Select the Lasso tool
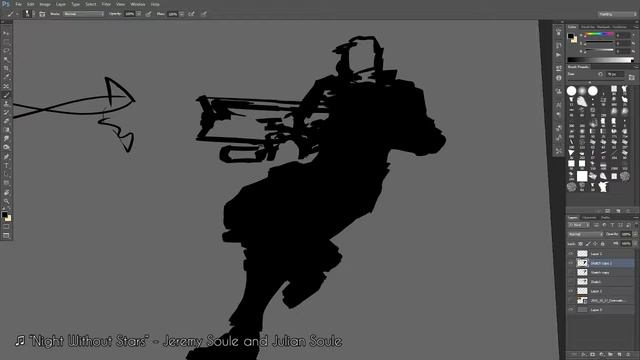The width and height of the screenshot is (640, 360). click(x=6, y=51)
